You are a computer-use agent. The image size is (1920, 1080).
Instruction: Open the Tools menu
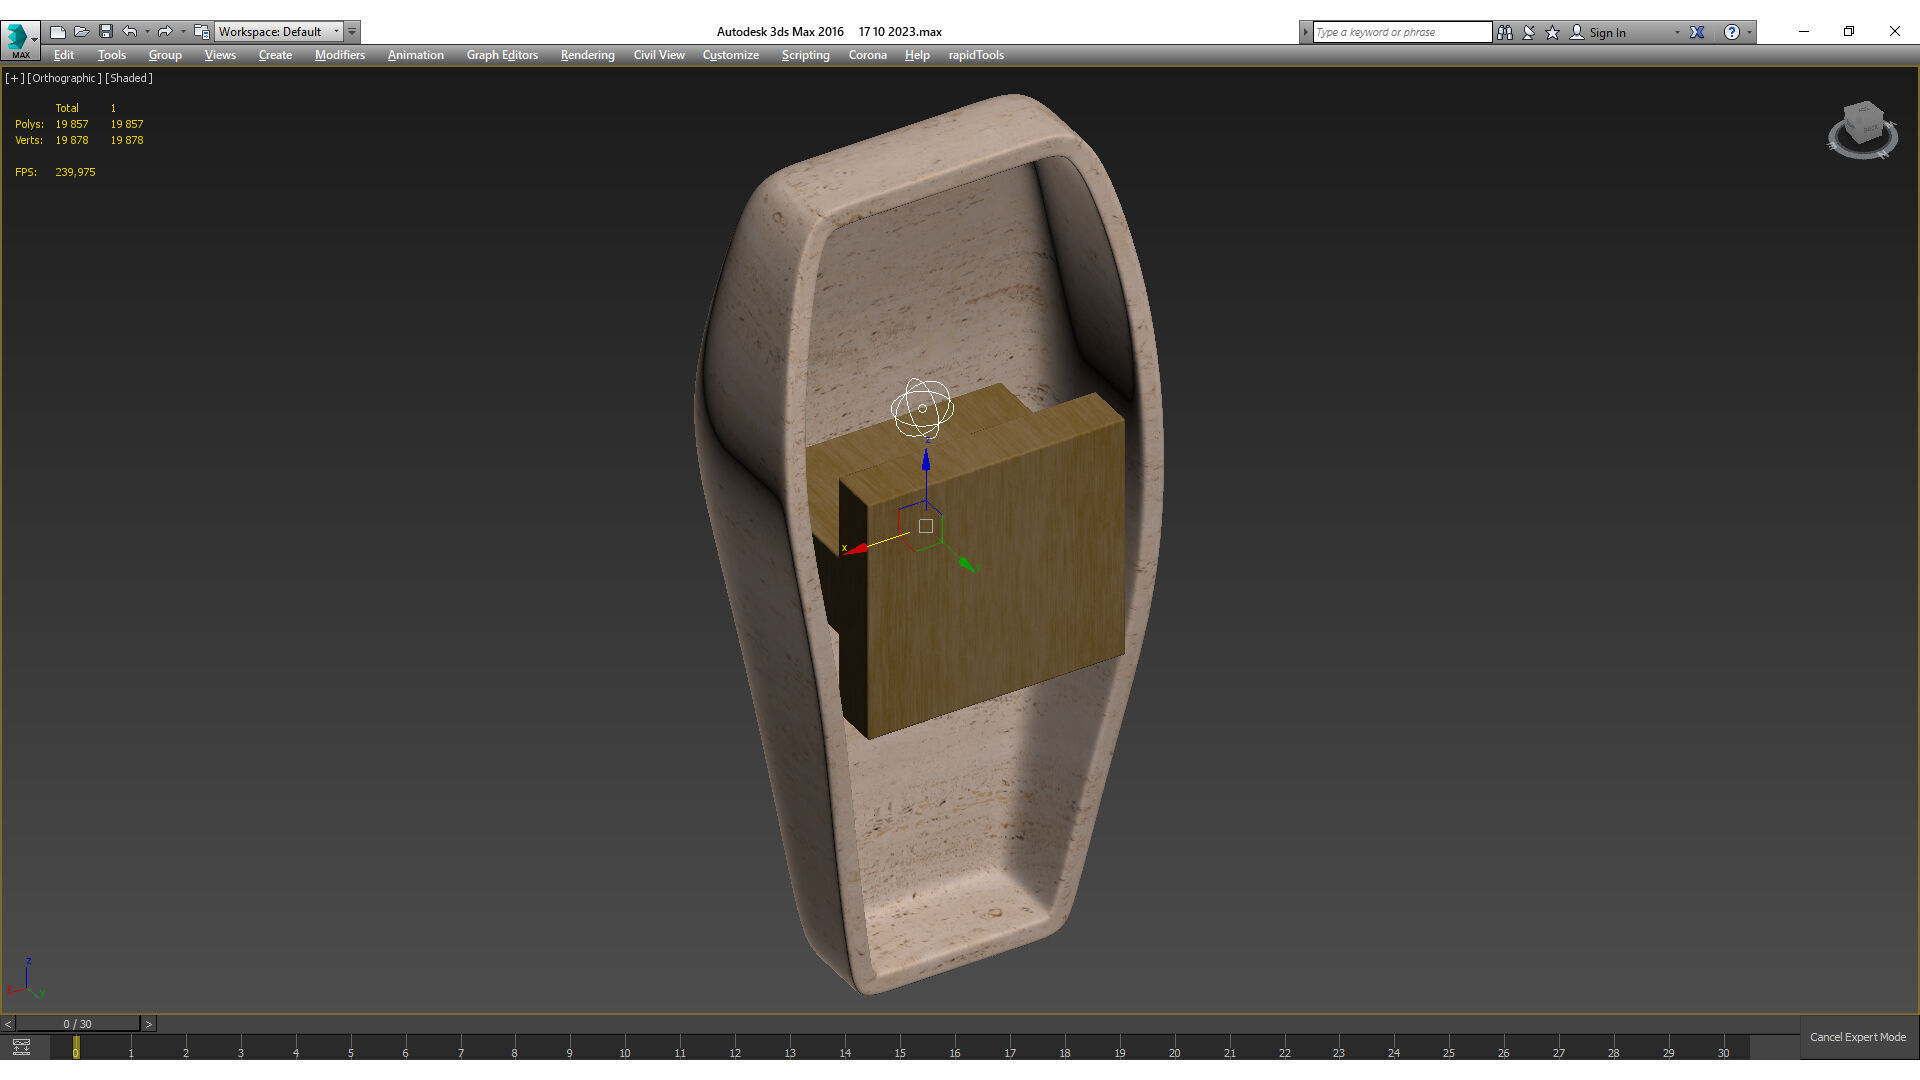pyautogui.click(x=112, y=55)
